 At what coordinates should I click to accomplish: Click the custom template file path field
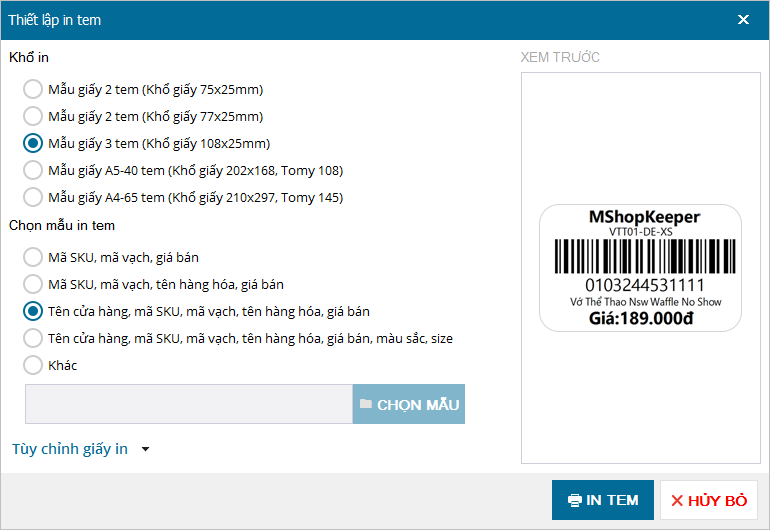188,404
